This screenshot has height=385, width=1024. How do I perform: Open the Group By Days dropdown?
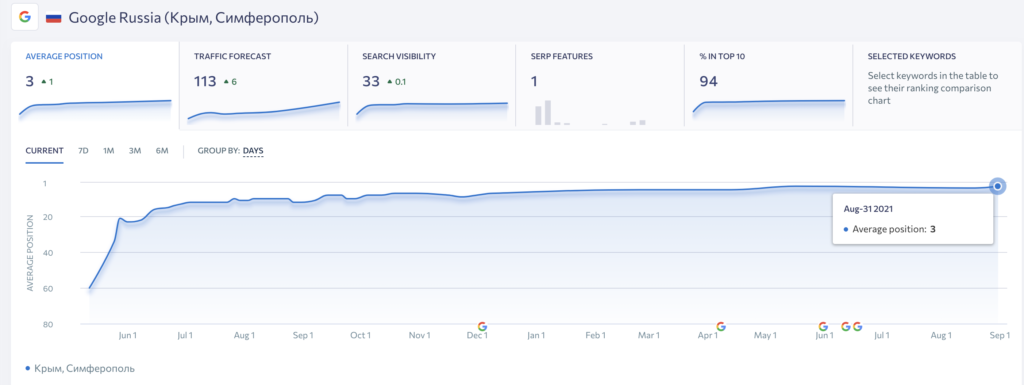click(x=253, y=151)
